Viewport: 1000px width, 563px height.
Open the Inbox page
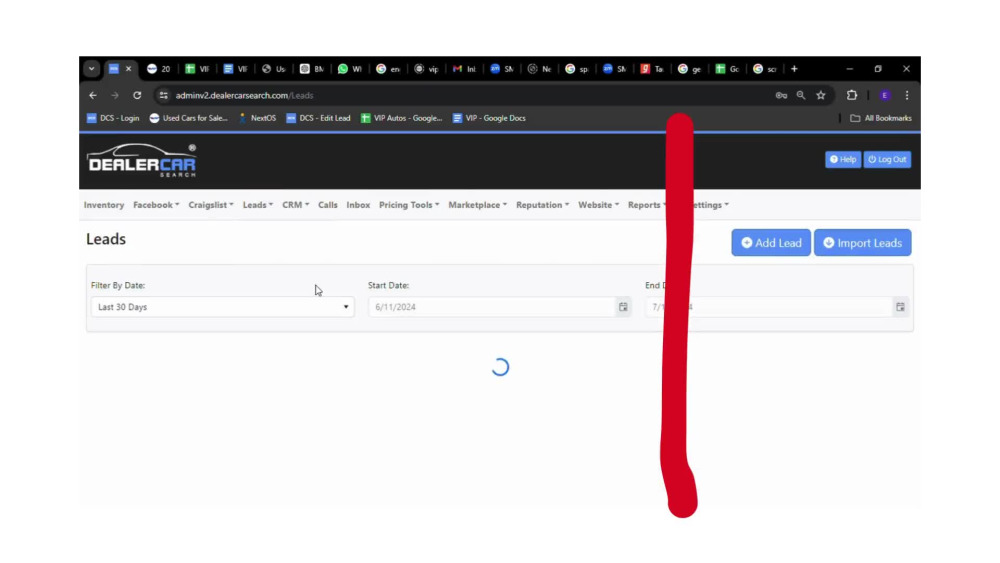(358, 205)
